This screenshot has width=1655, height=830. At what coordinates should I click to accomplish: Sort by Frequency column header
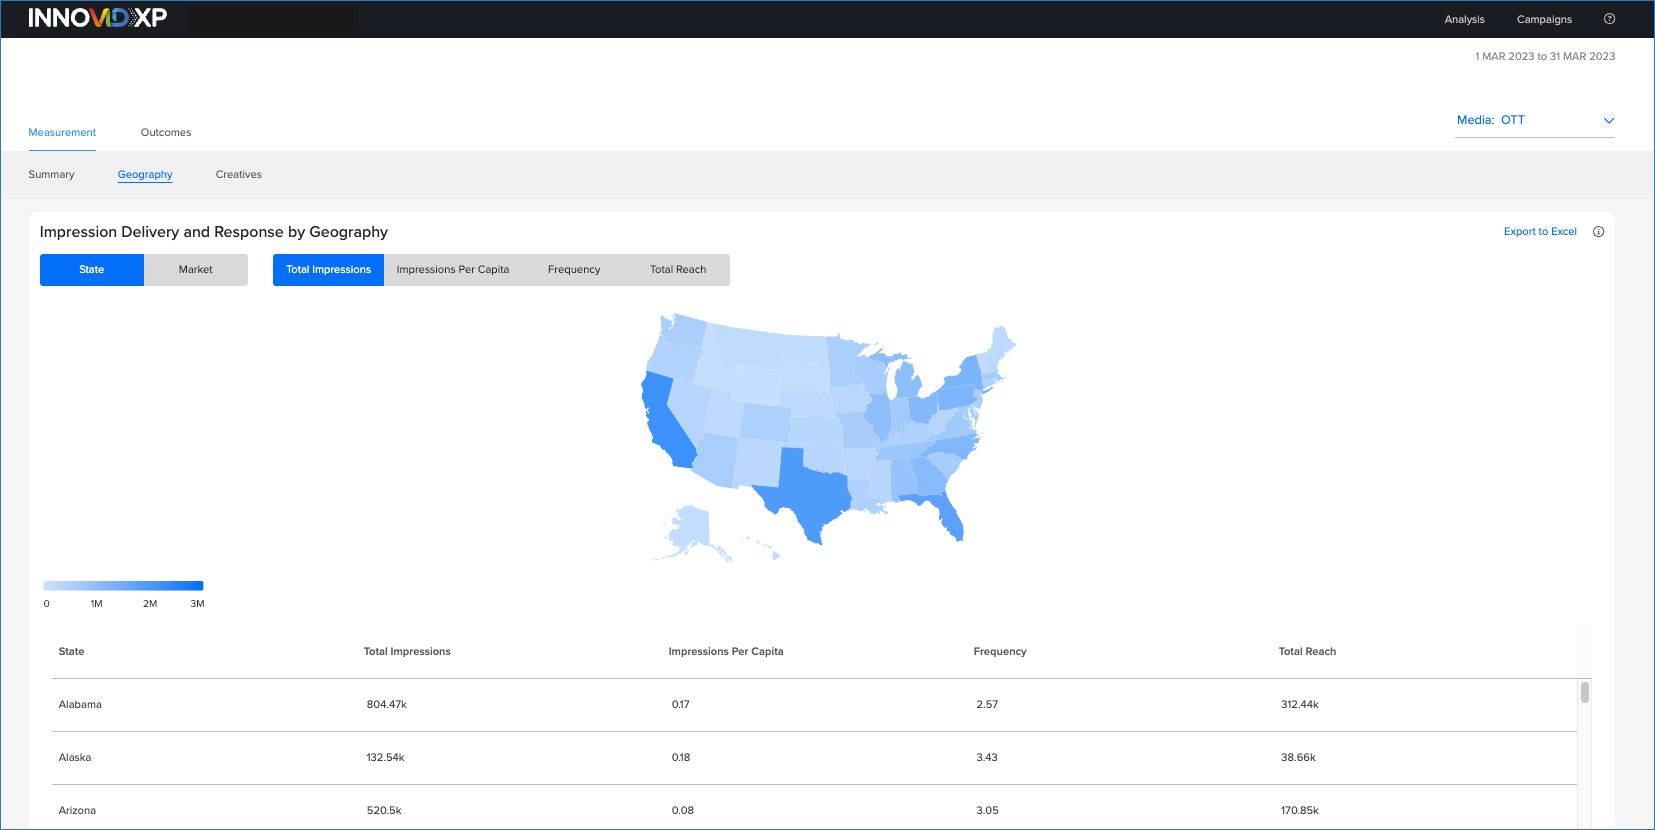tap(1000, 652)
